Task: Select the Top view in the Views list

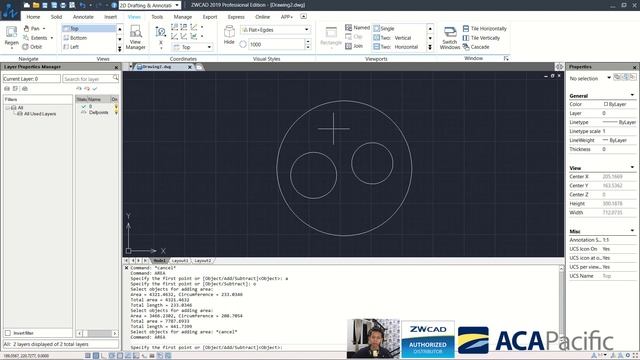Action: point(89,29)
